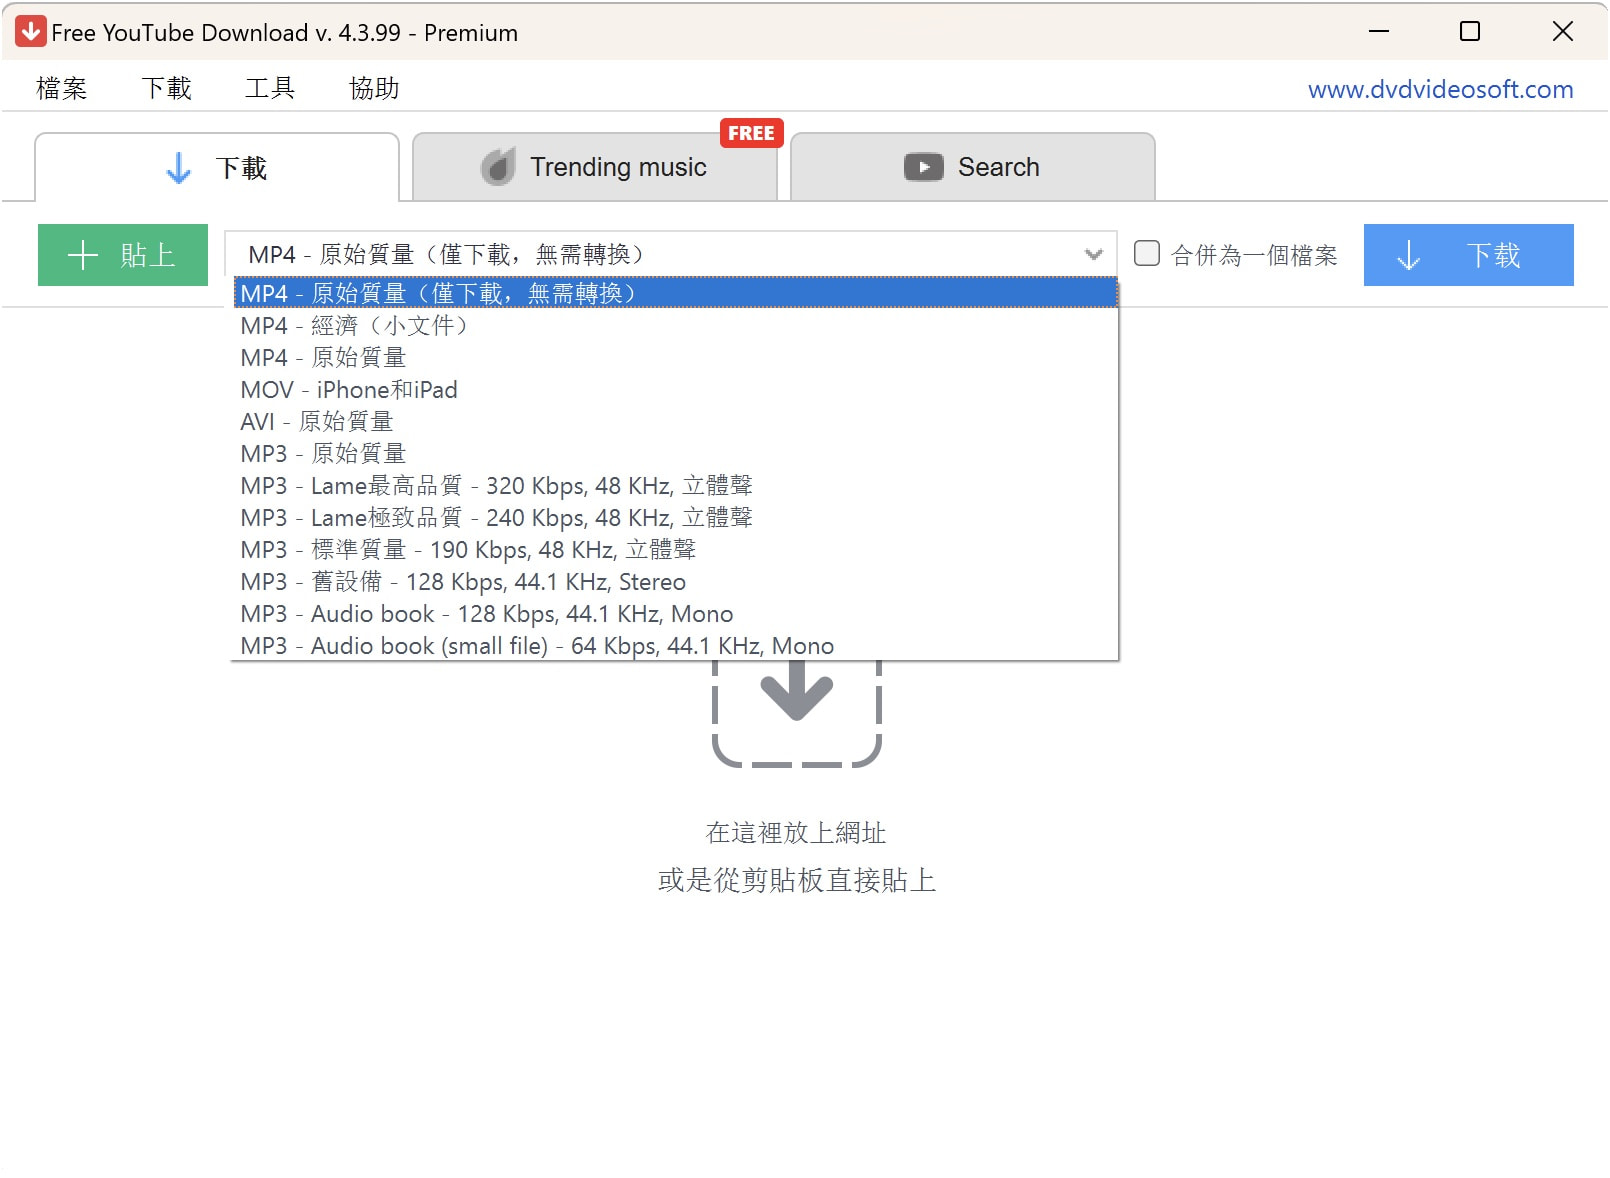Select MP3 Audio book small file 64 Kbps

tap(675, 645)
